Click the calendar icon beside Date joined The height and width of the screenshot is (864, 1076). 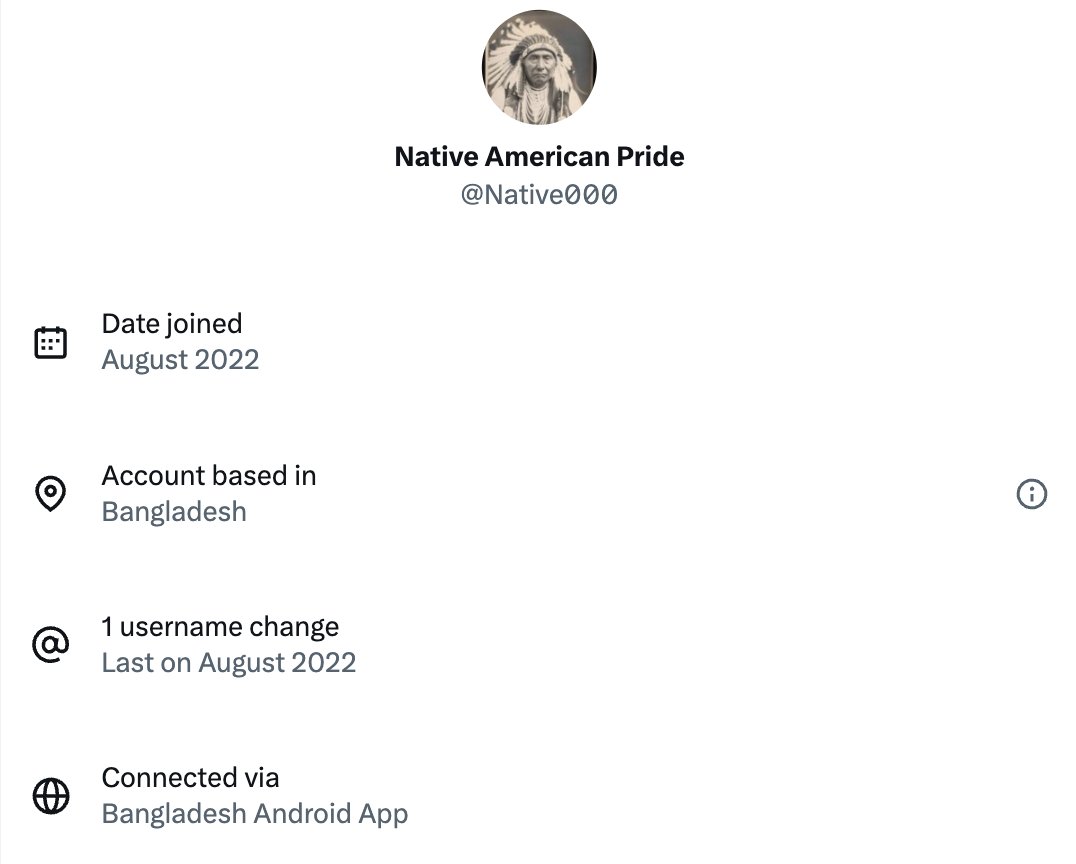pyautogui.click(x=50, y=340)
